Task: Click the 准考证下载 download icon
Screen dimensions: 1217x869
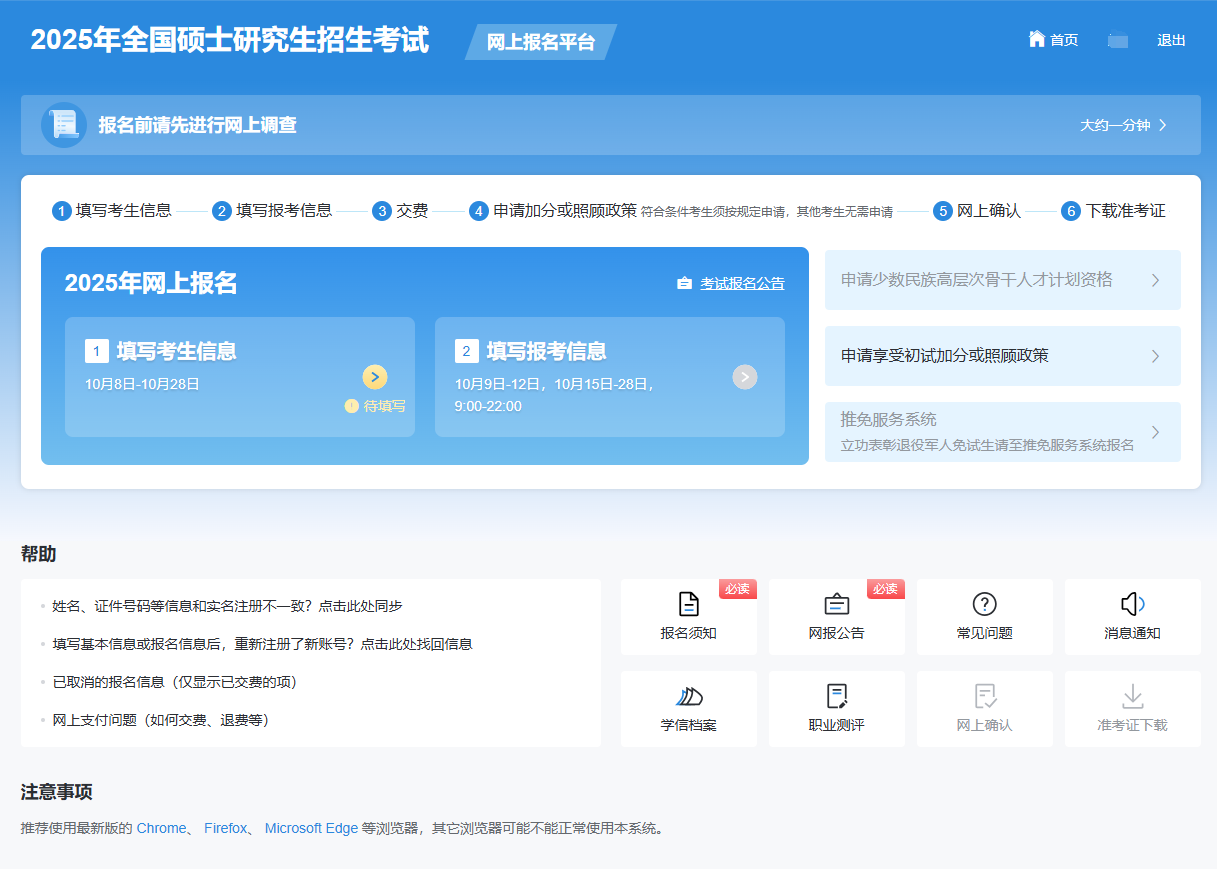Action: 1132,709
